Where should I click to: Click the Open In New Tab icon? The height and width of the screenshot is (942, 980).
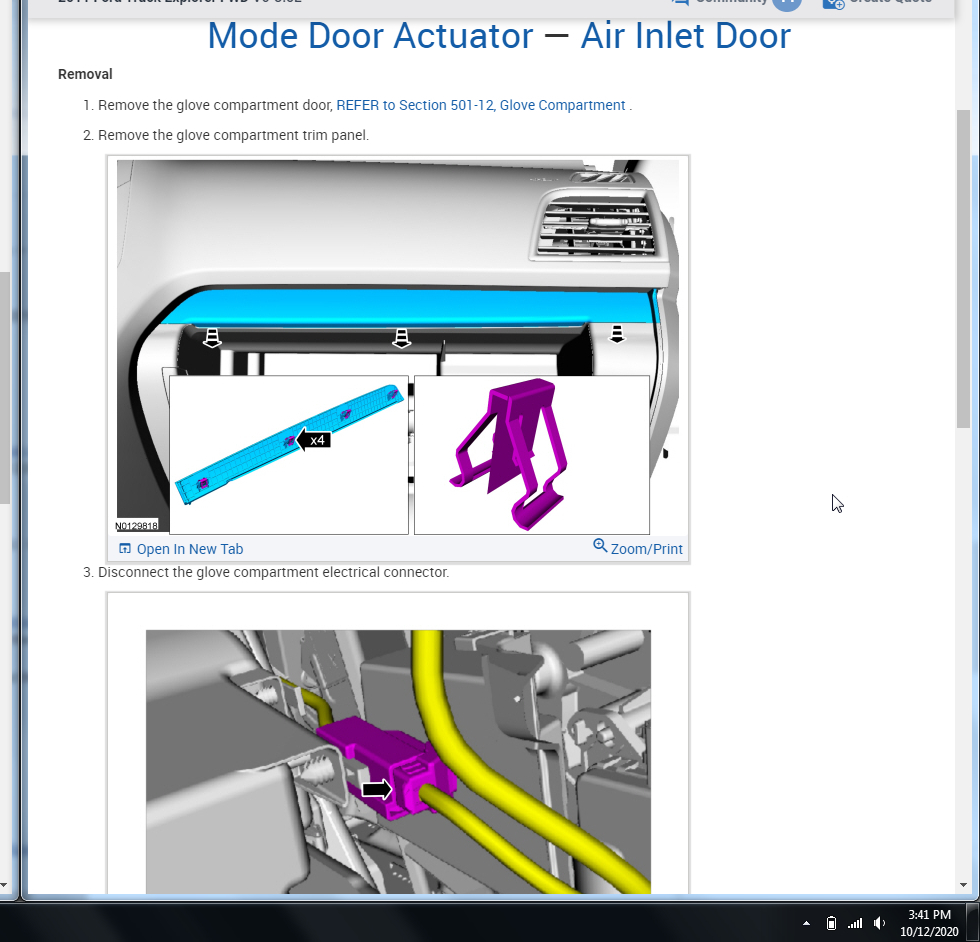click(x=125, y=548)
